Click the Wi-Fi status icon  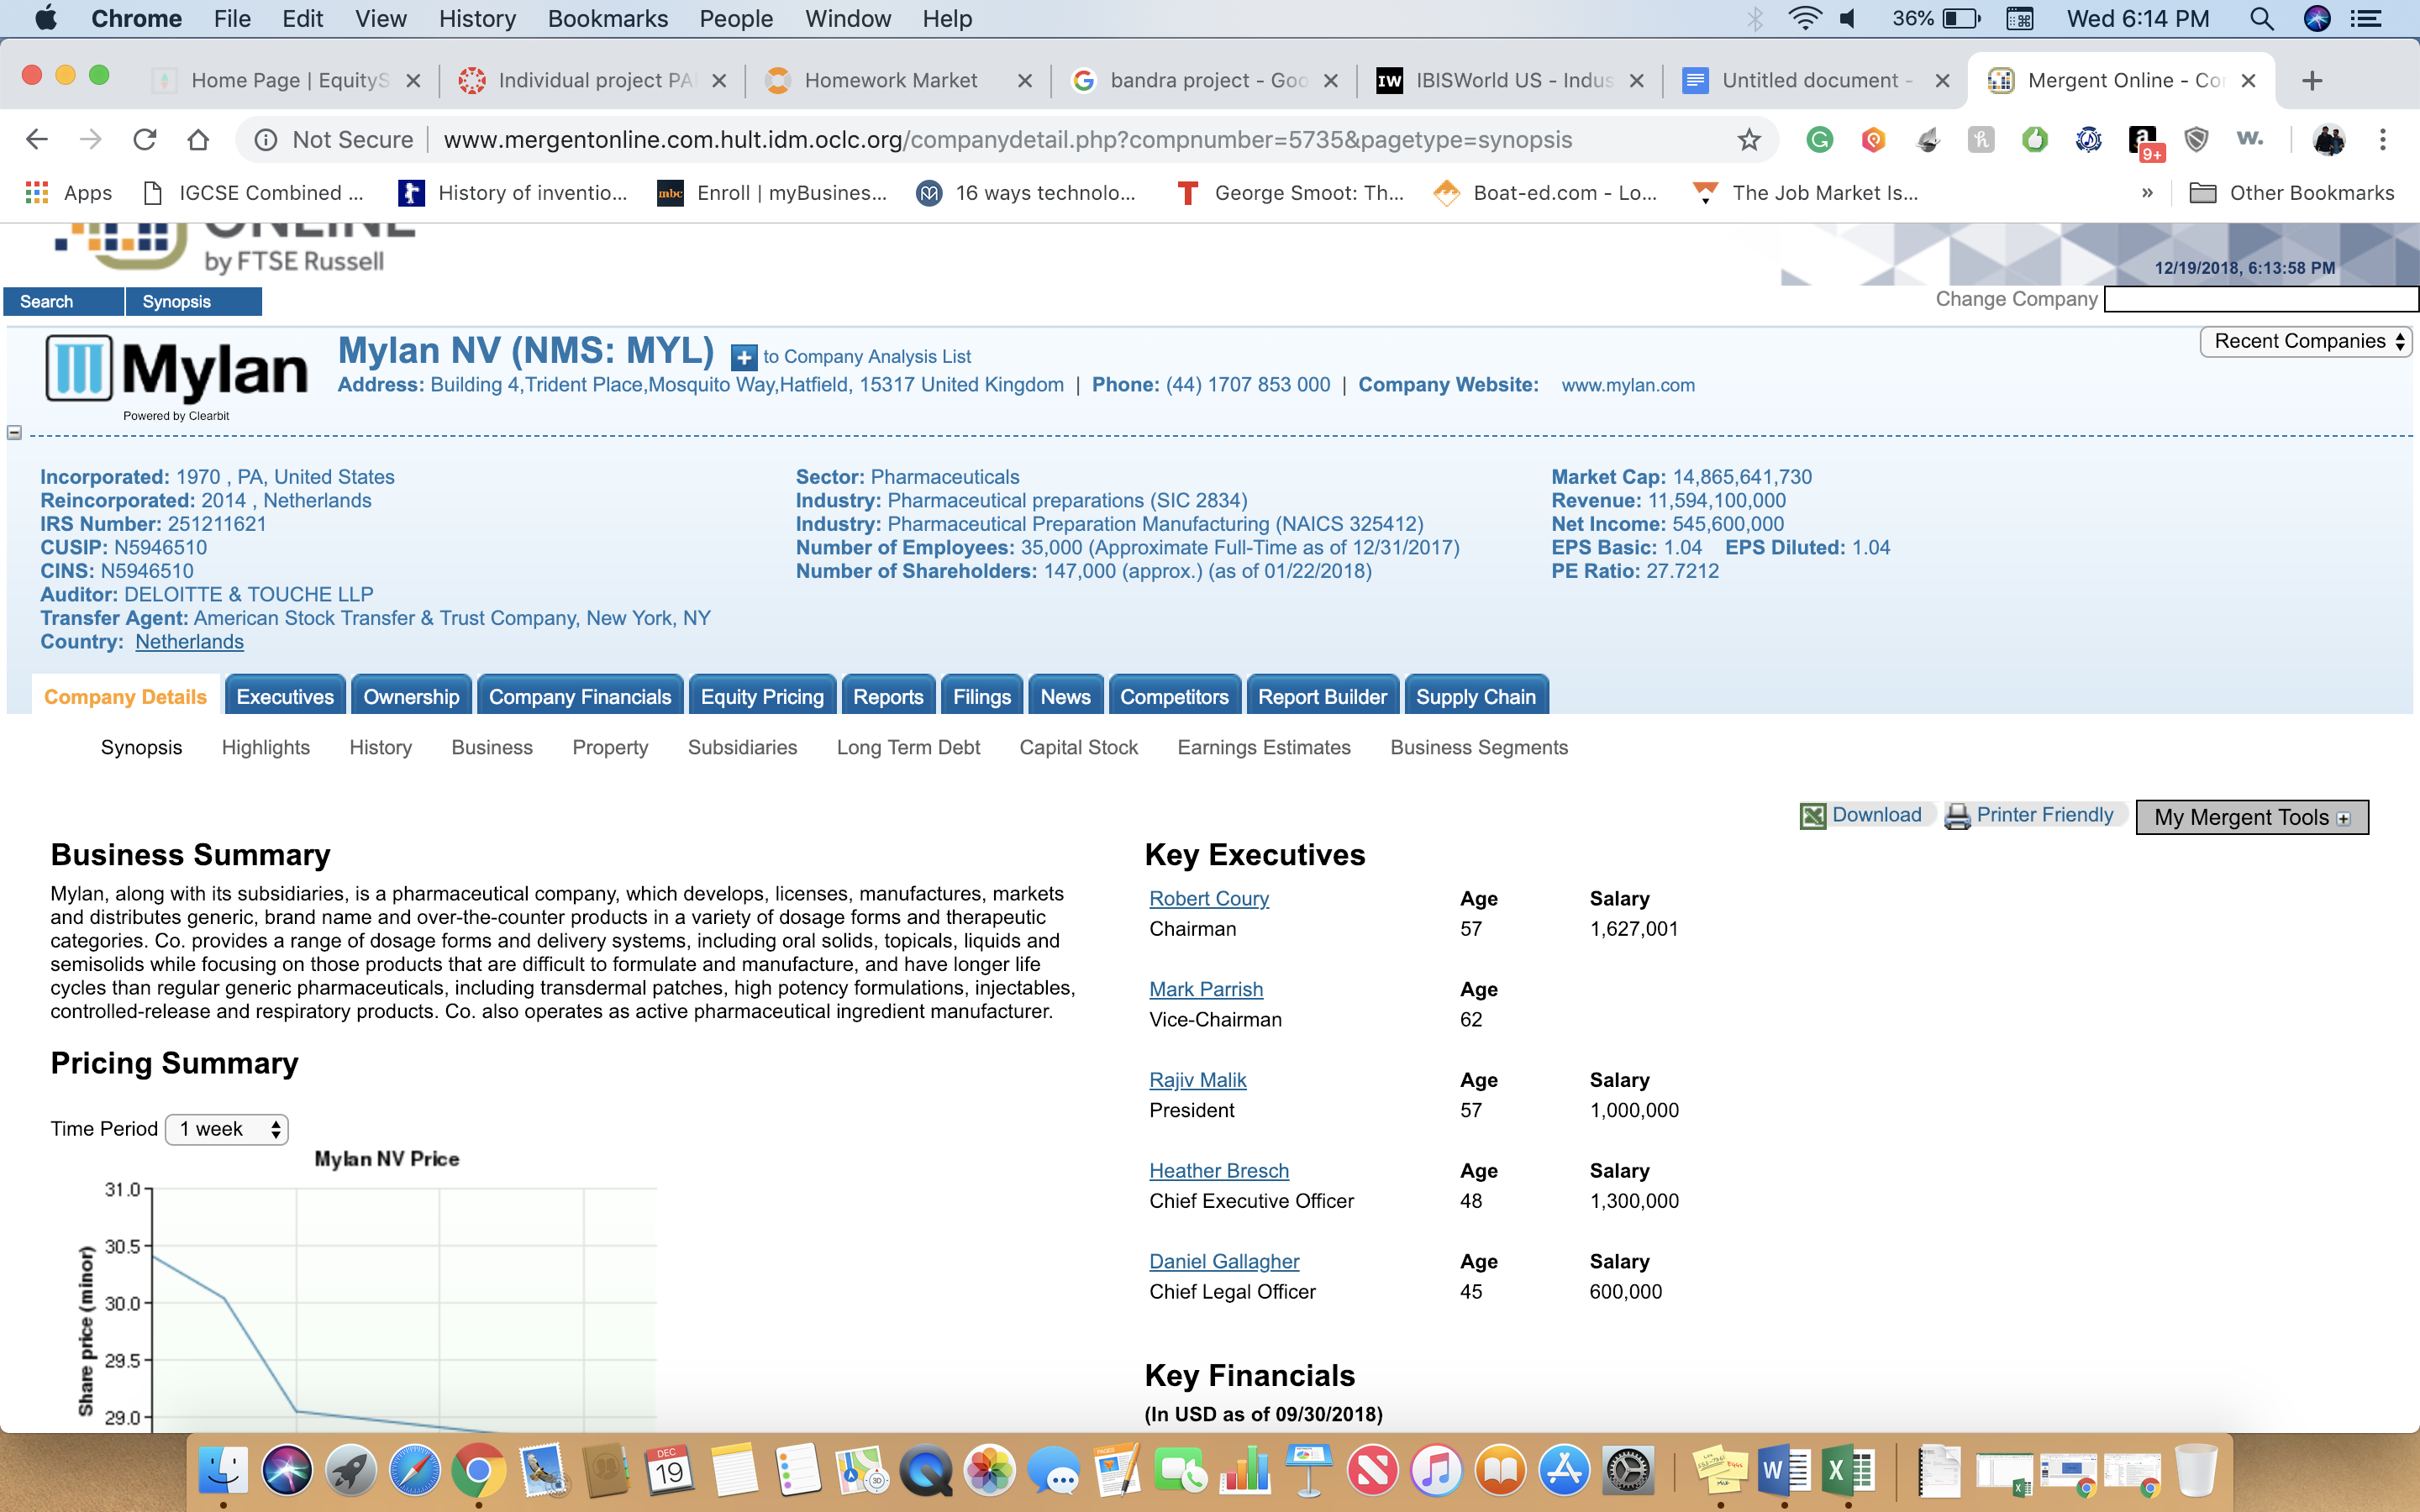click(1805, 19)
